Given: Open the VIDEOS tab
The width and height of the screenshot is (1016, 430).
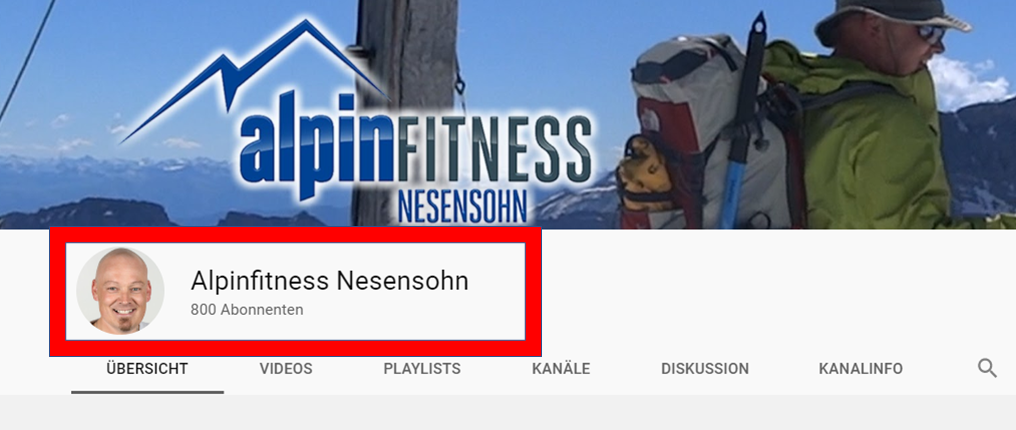Looking at the screenshot, I should tap(286, 368).
